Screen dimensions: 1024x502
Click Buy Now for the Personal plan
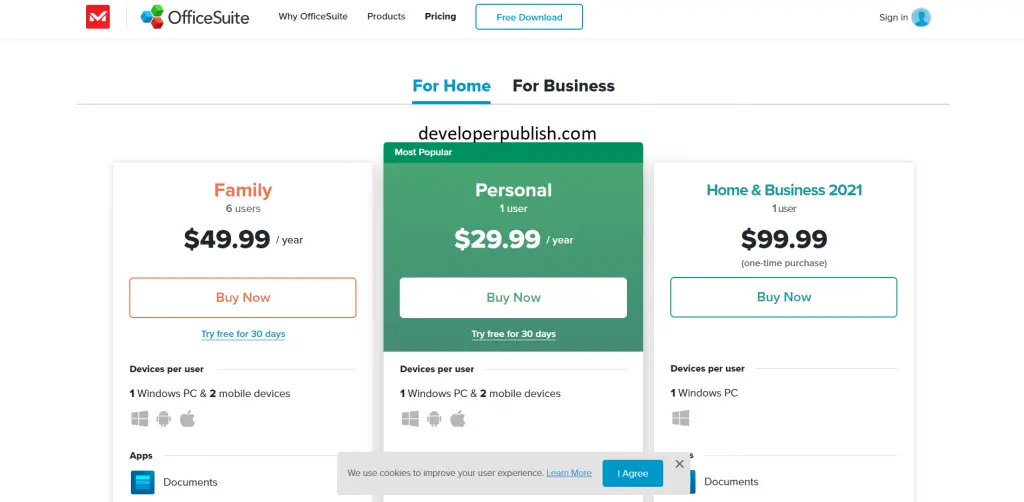[x=513, y=298]
